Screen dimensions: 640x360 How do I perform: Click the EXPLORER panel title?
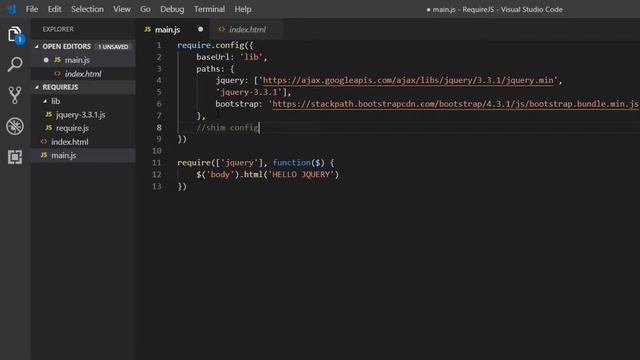[x=58, y=29]
